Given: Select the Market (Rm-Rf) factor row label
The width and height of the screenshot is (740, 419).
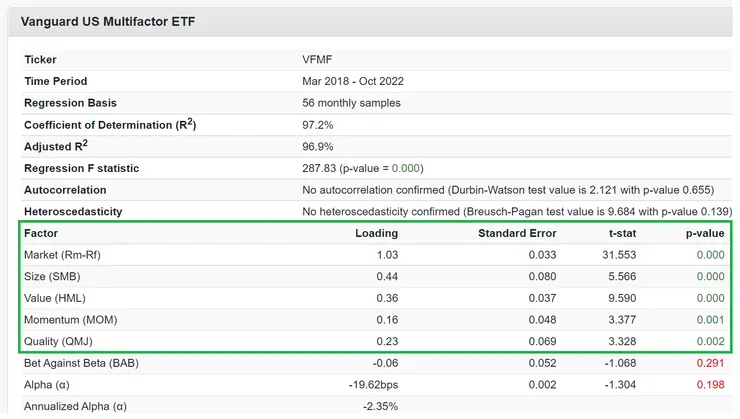Looking at the screenshot, I should [x=61, y=255].
